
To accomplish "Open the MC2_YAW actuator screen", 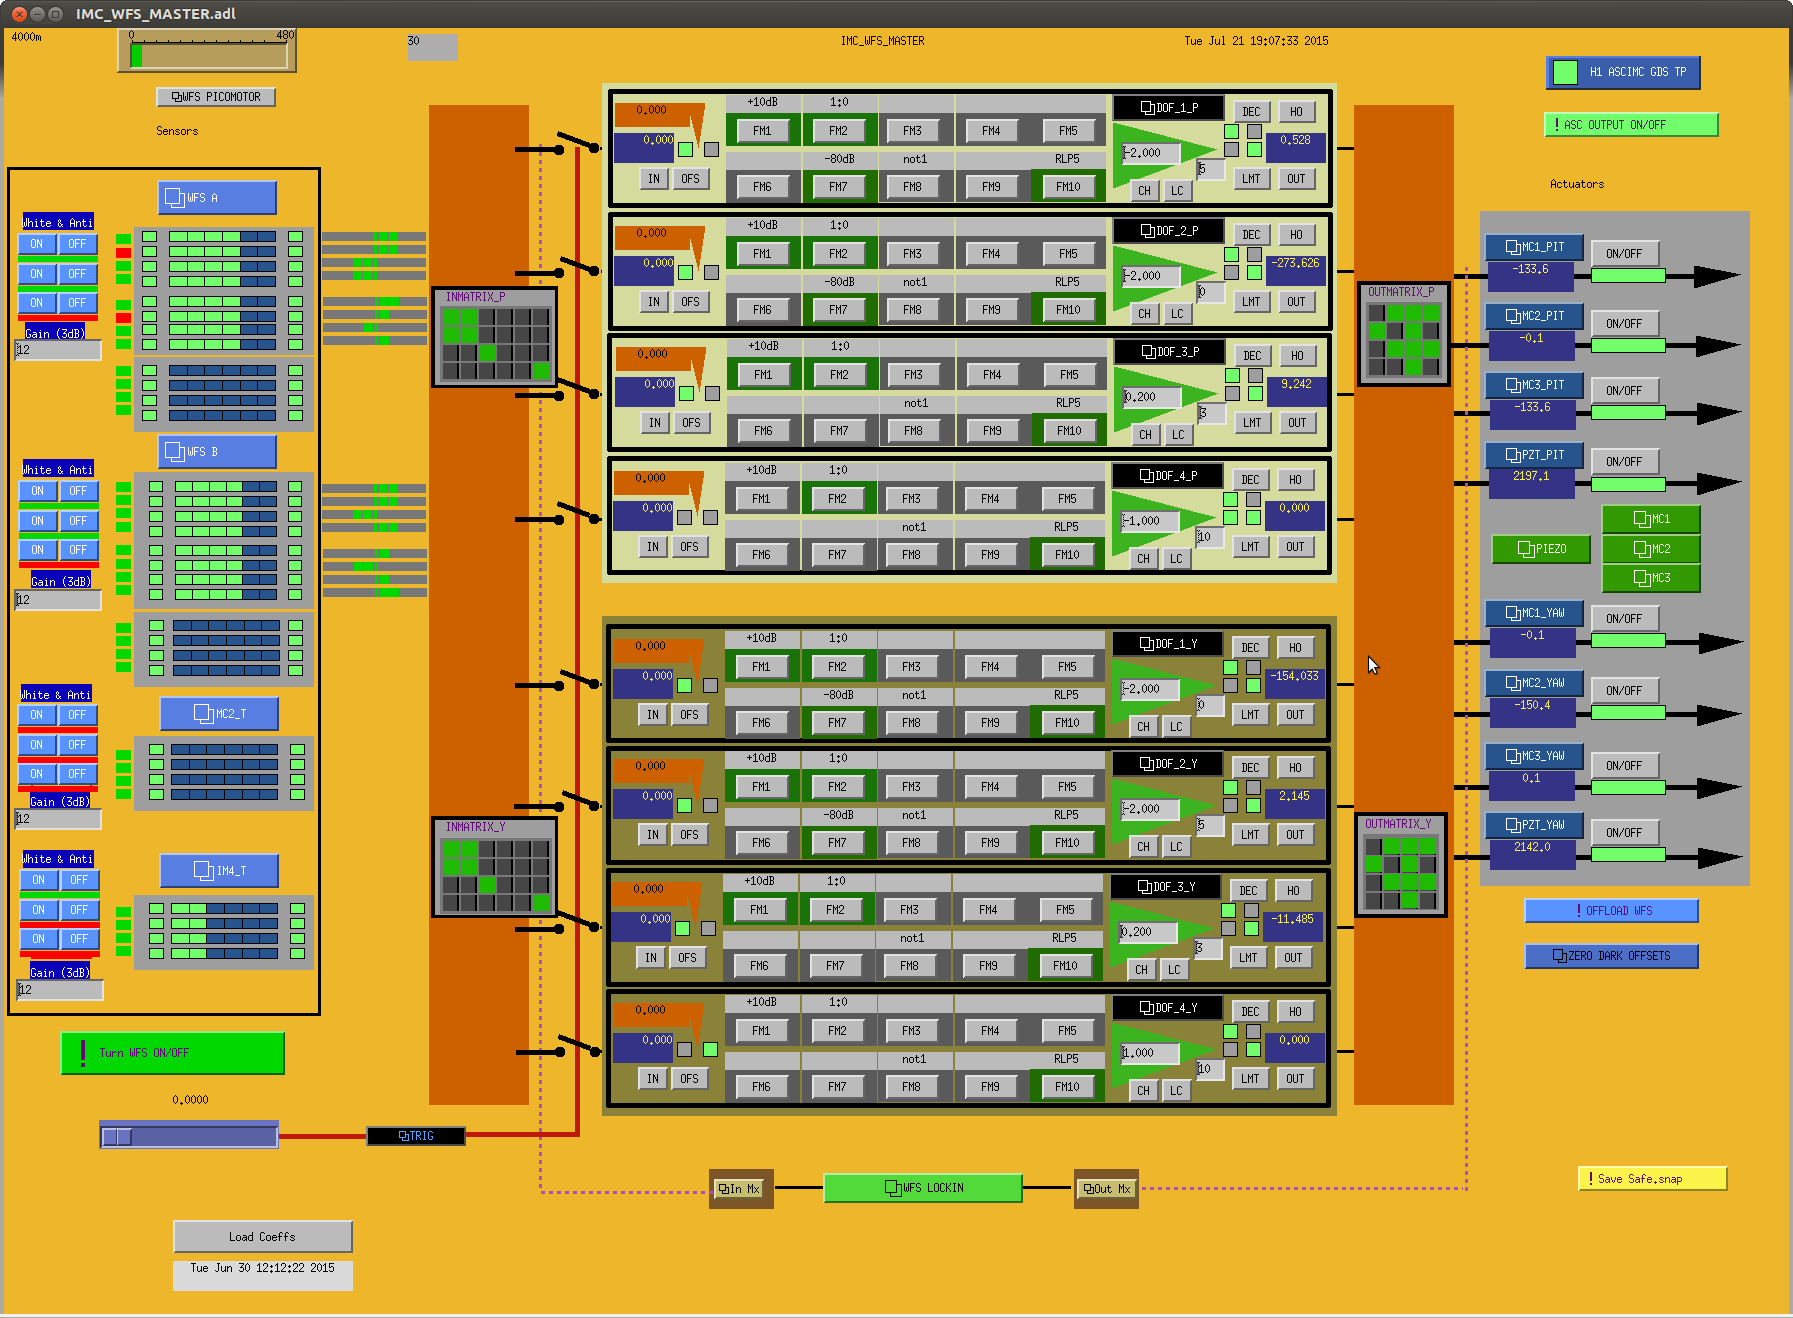I will point(1535,683).
